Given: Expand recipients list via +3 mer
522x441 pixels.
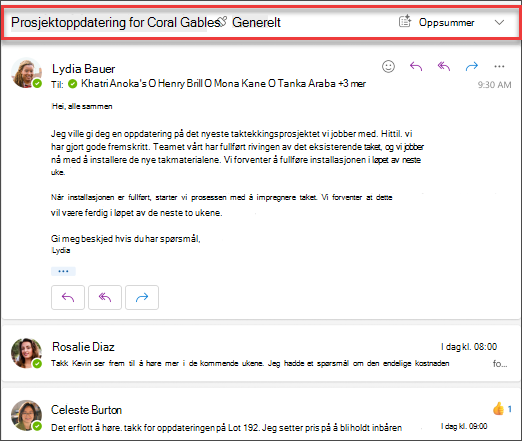Looking at the screenshot, I should (x=352, y=83).
